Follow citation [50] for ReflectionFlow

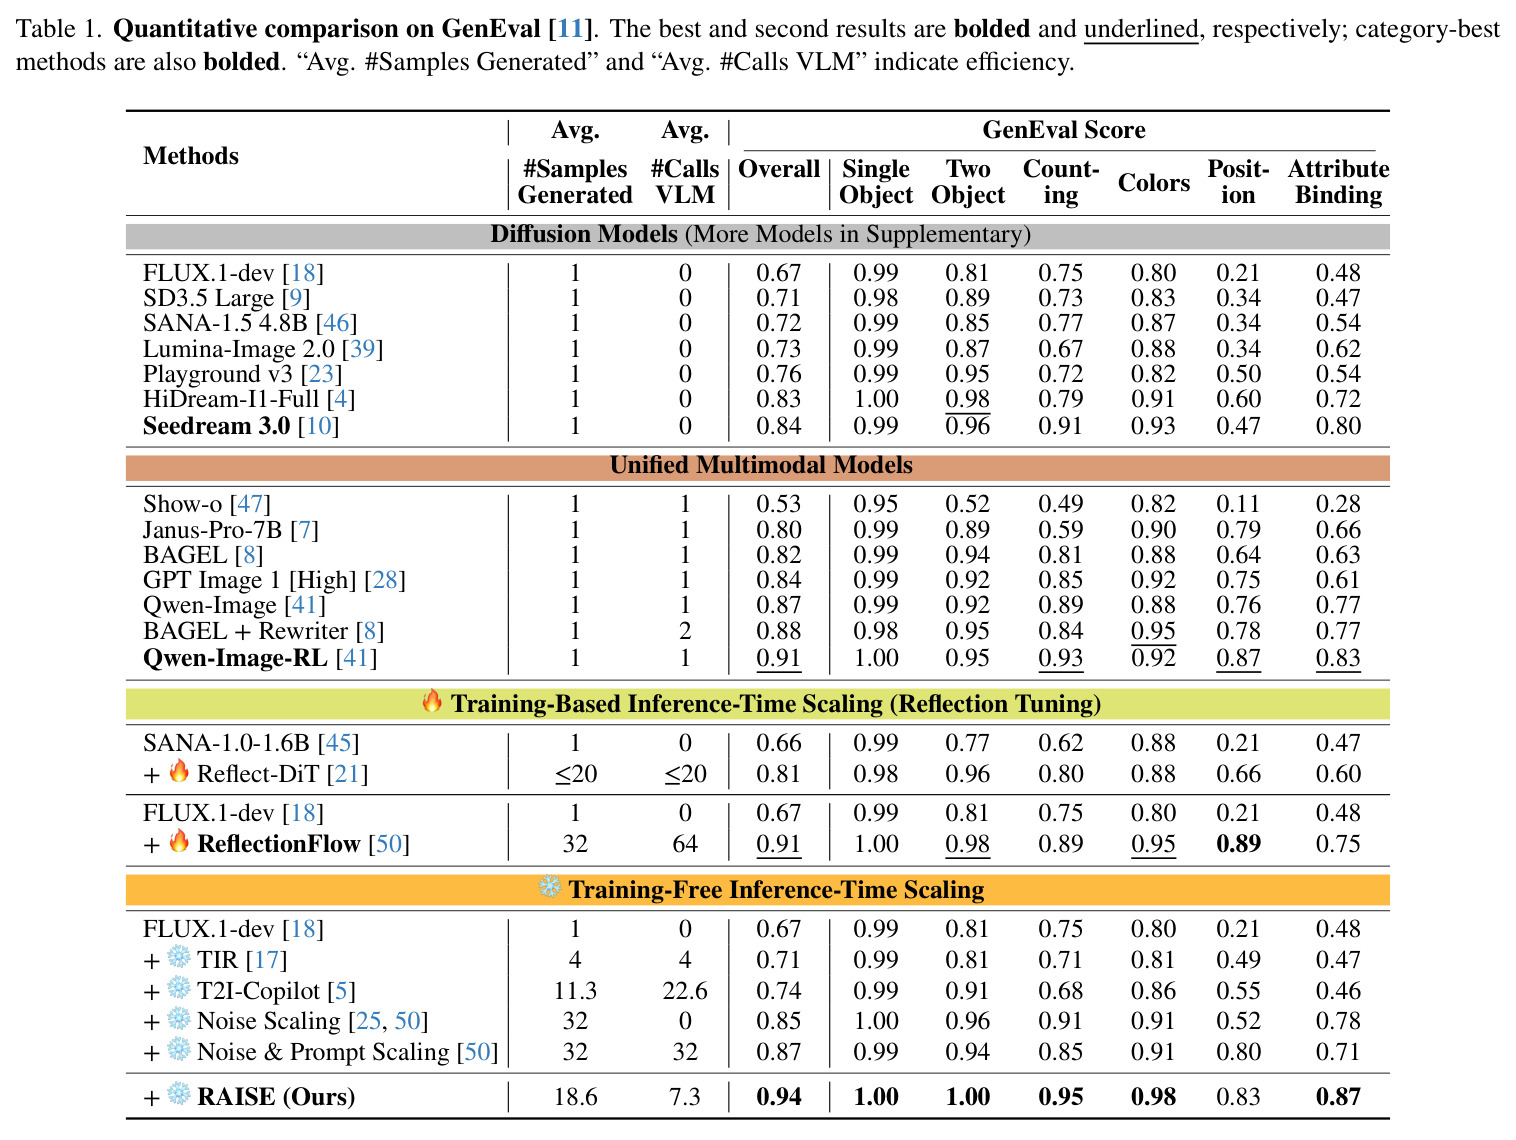pos(389,844)
